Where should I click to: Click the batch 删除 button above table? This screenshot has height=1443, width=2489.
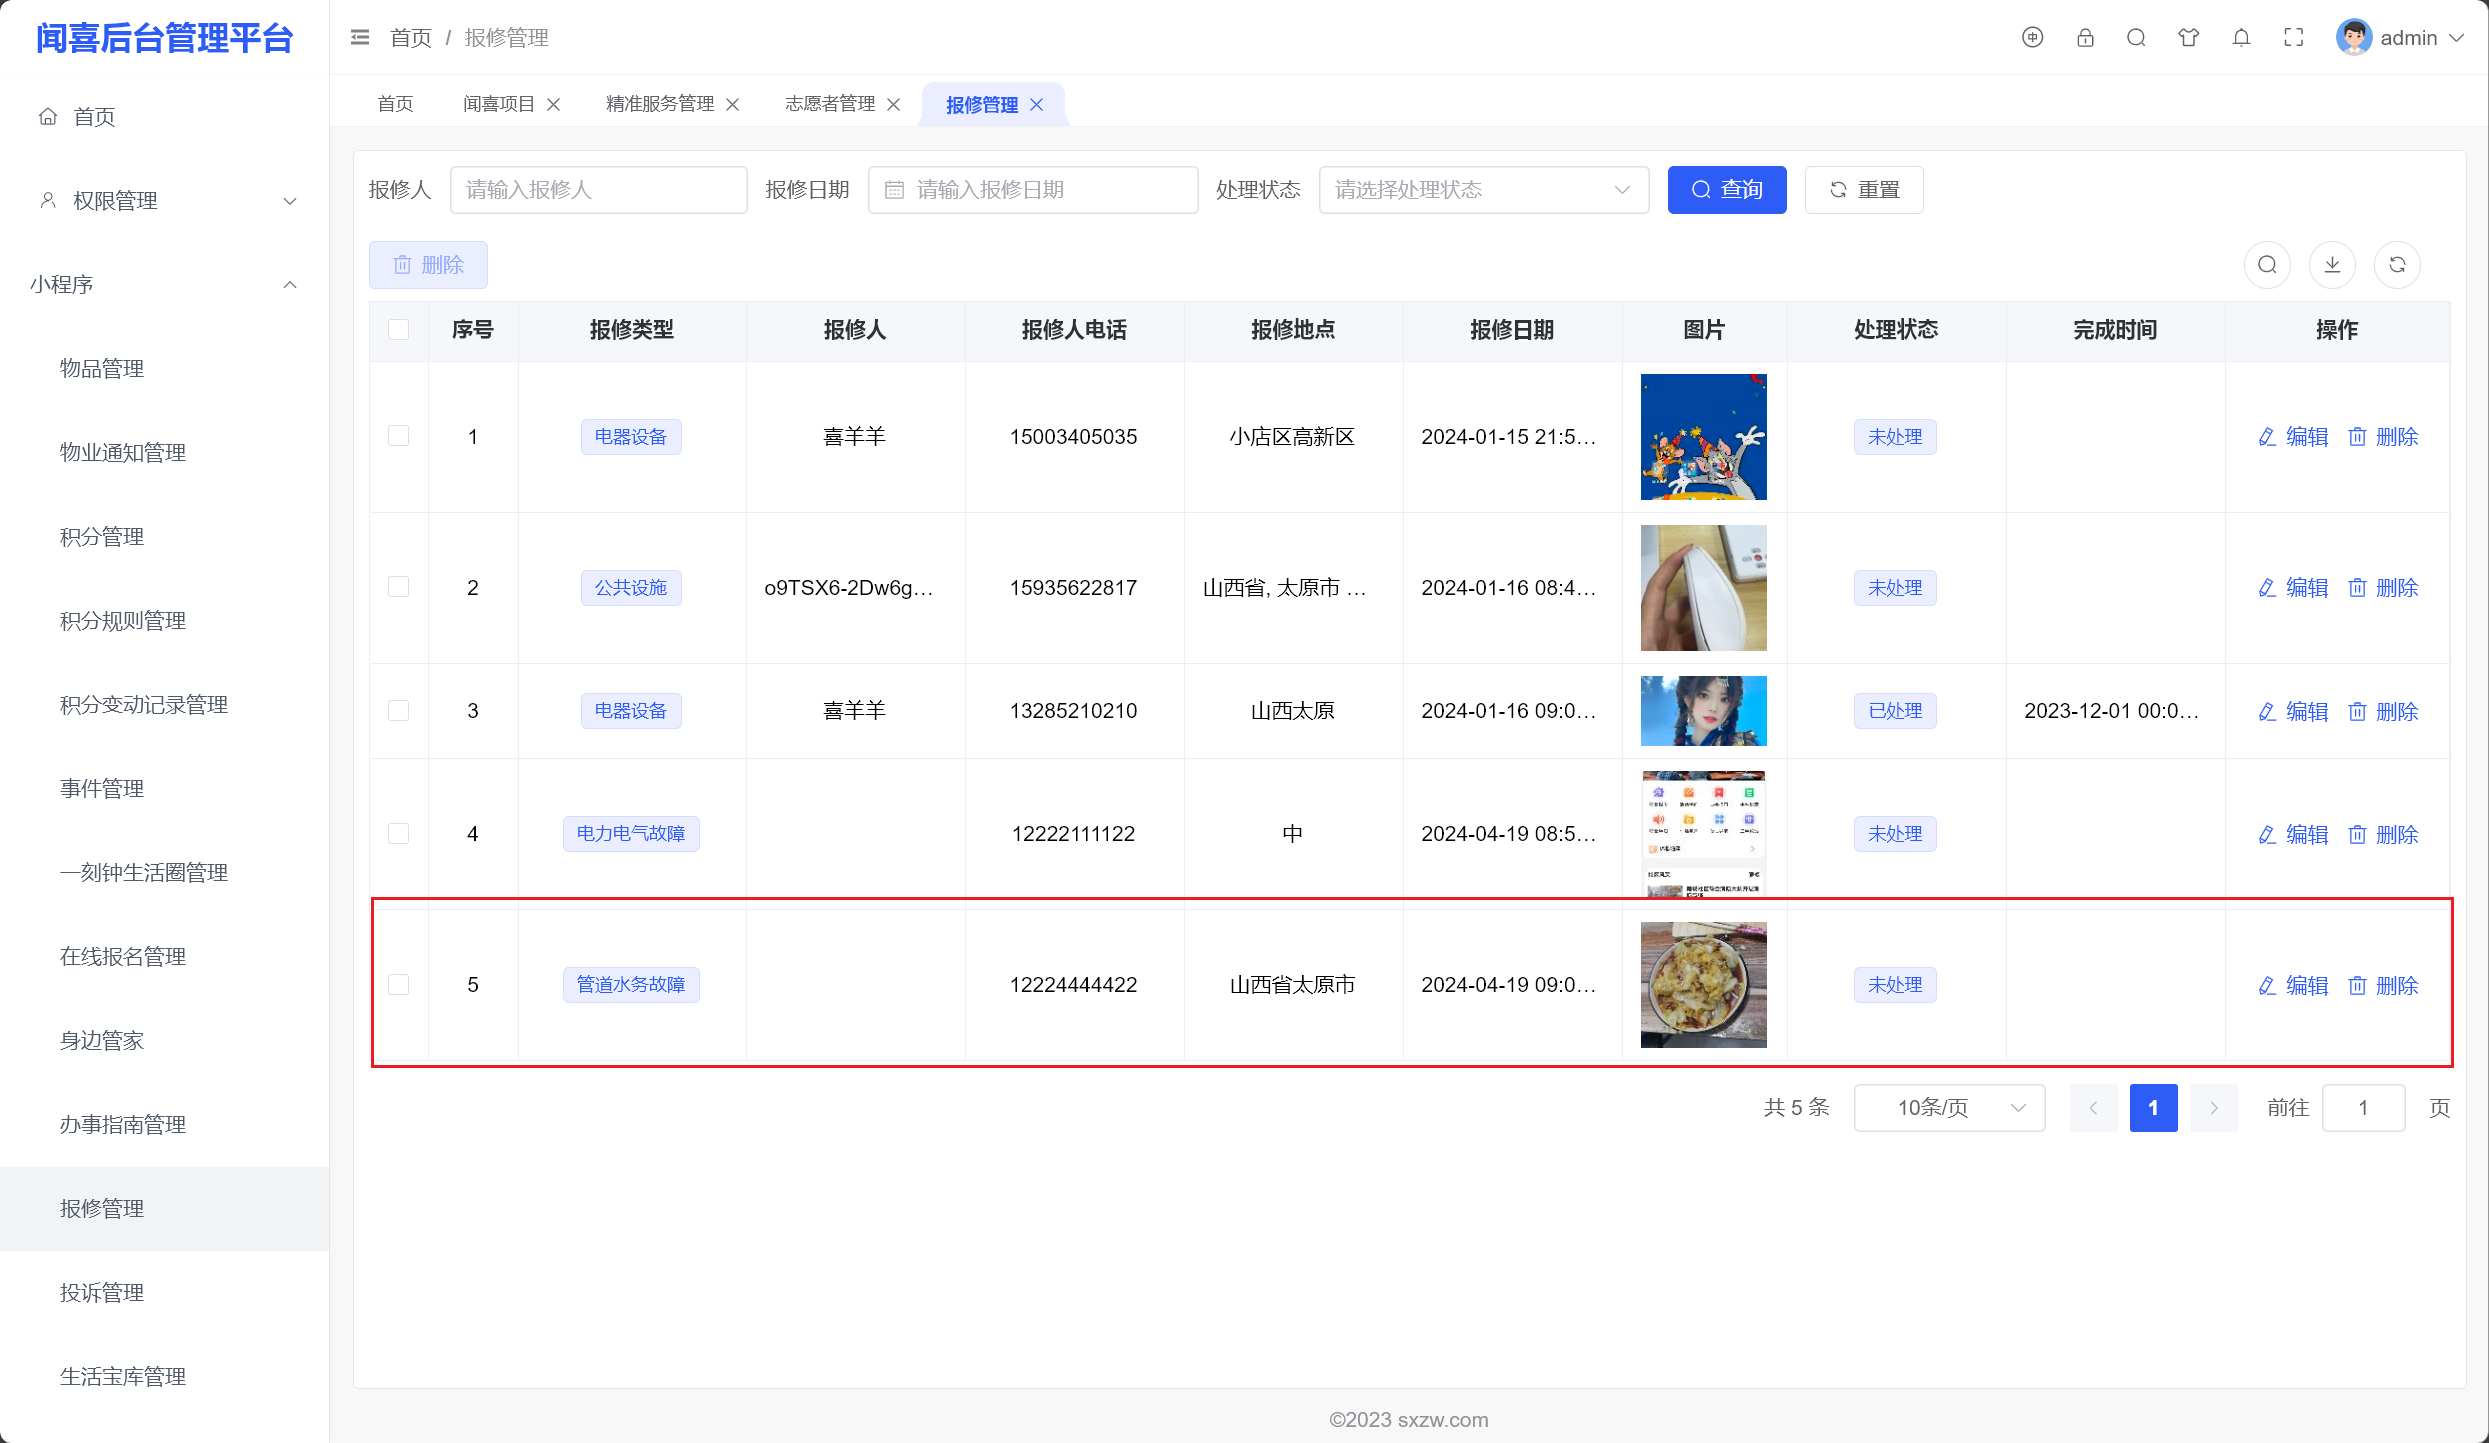(x=428, y=265)
